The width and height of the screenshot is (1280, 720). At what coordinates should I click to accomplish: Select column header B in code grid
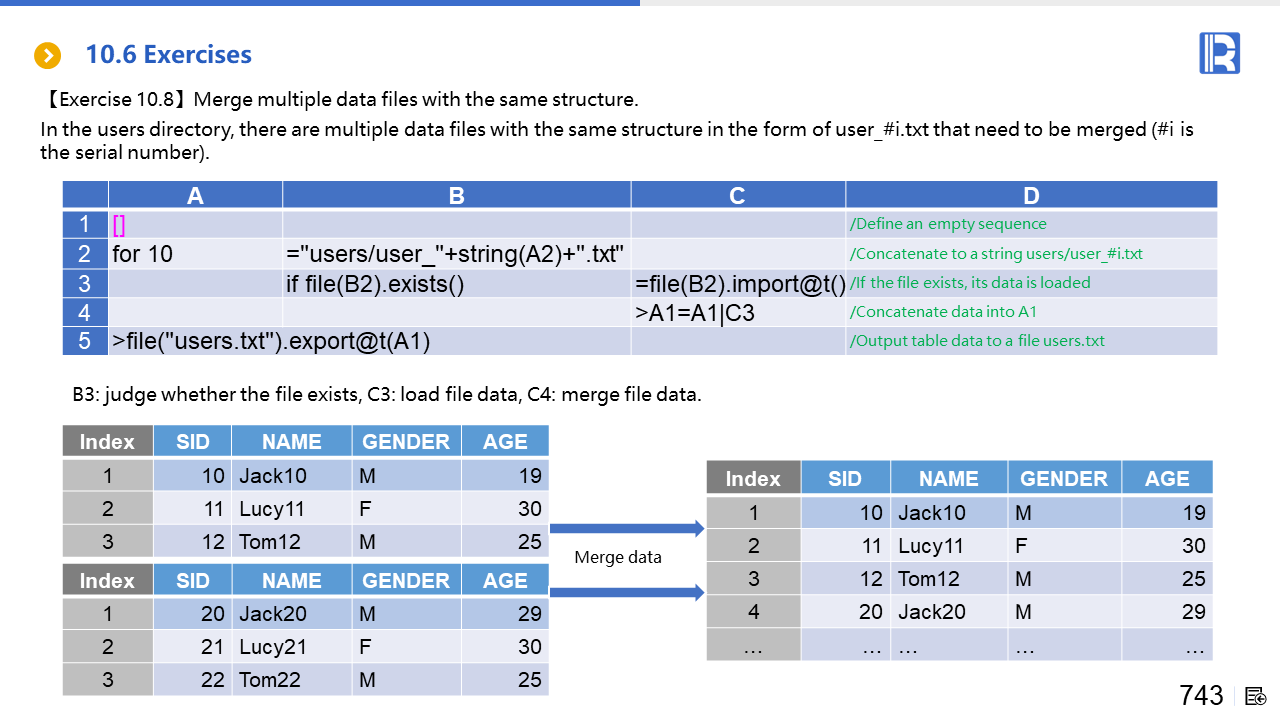pos(456,196)
